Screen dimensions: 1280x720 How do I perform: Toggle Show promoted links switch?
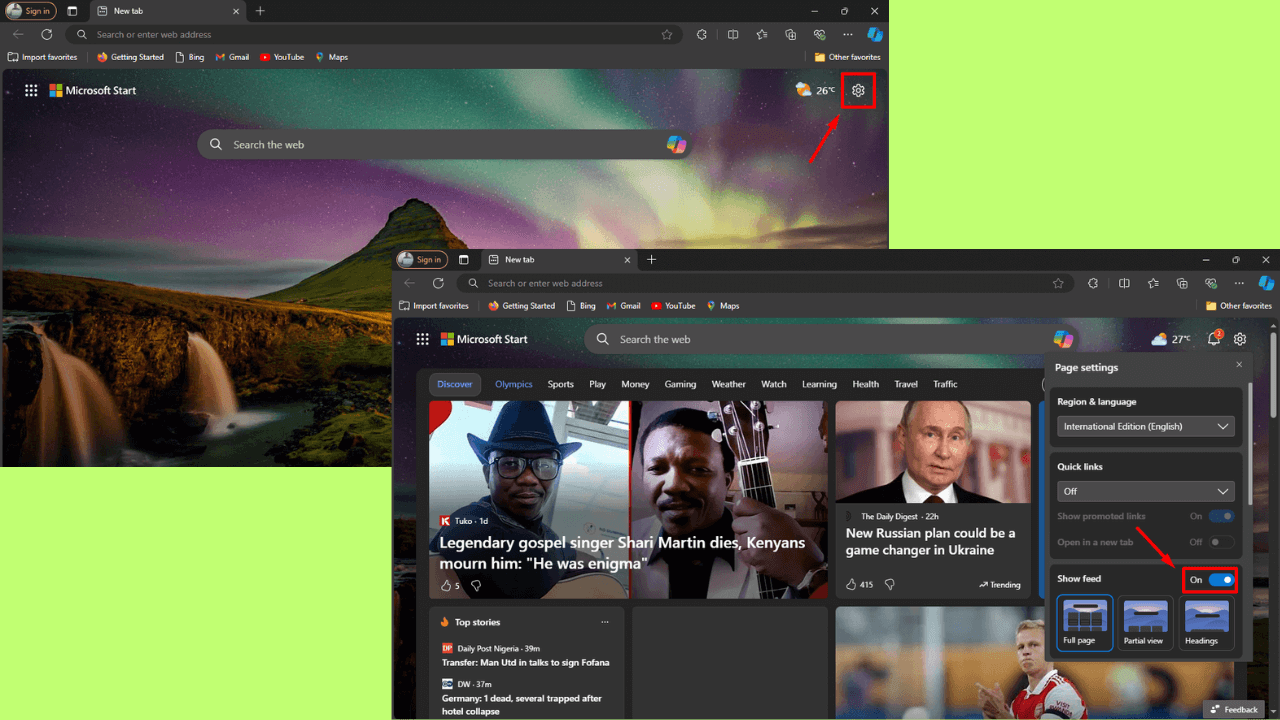tap(1221, 516)
